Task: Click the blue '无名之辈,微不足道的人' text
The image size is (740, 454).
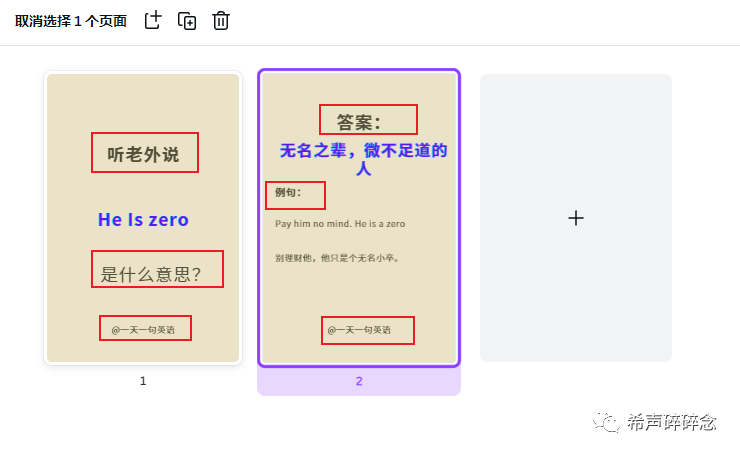Action: click(x=363, y=160)
